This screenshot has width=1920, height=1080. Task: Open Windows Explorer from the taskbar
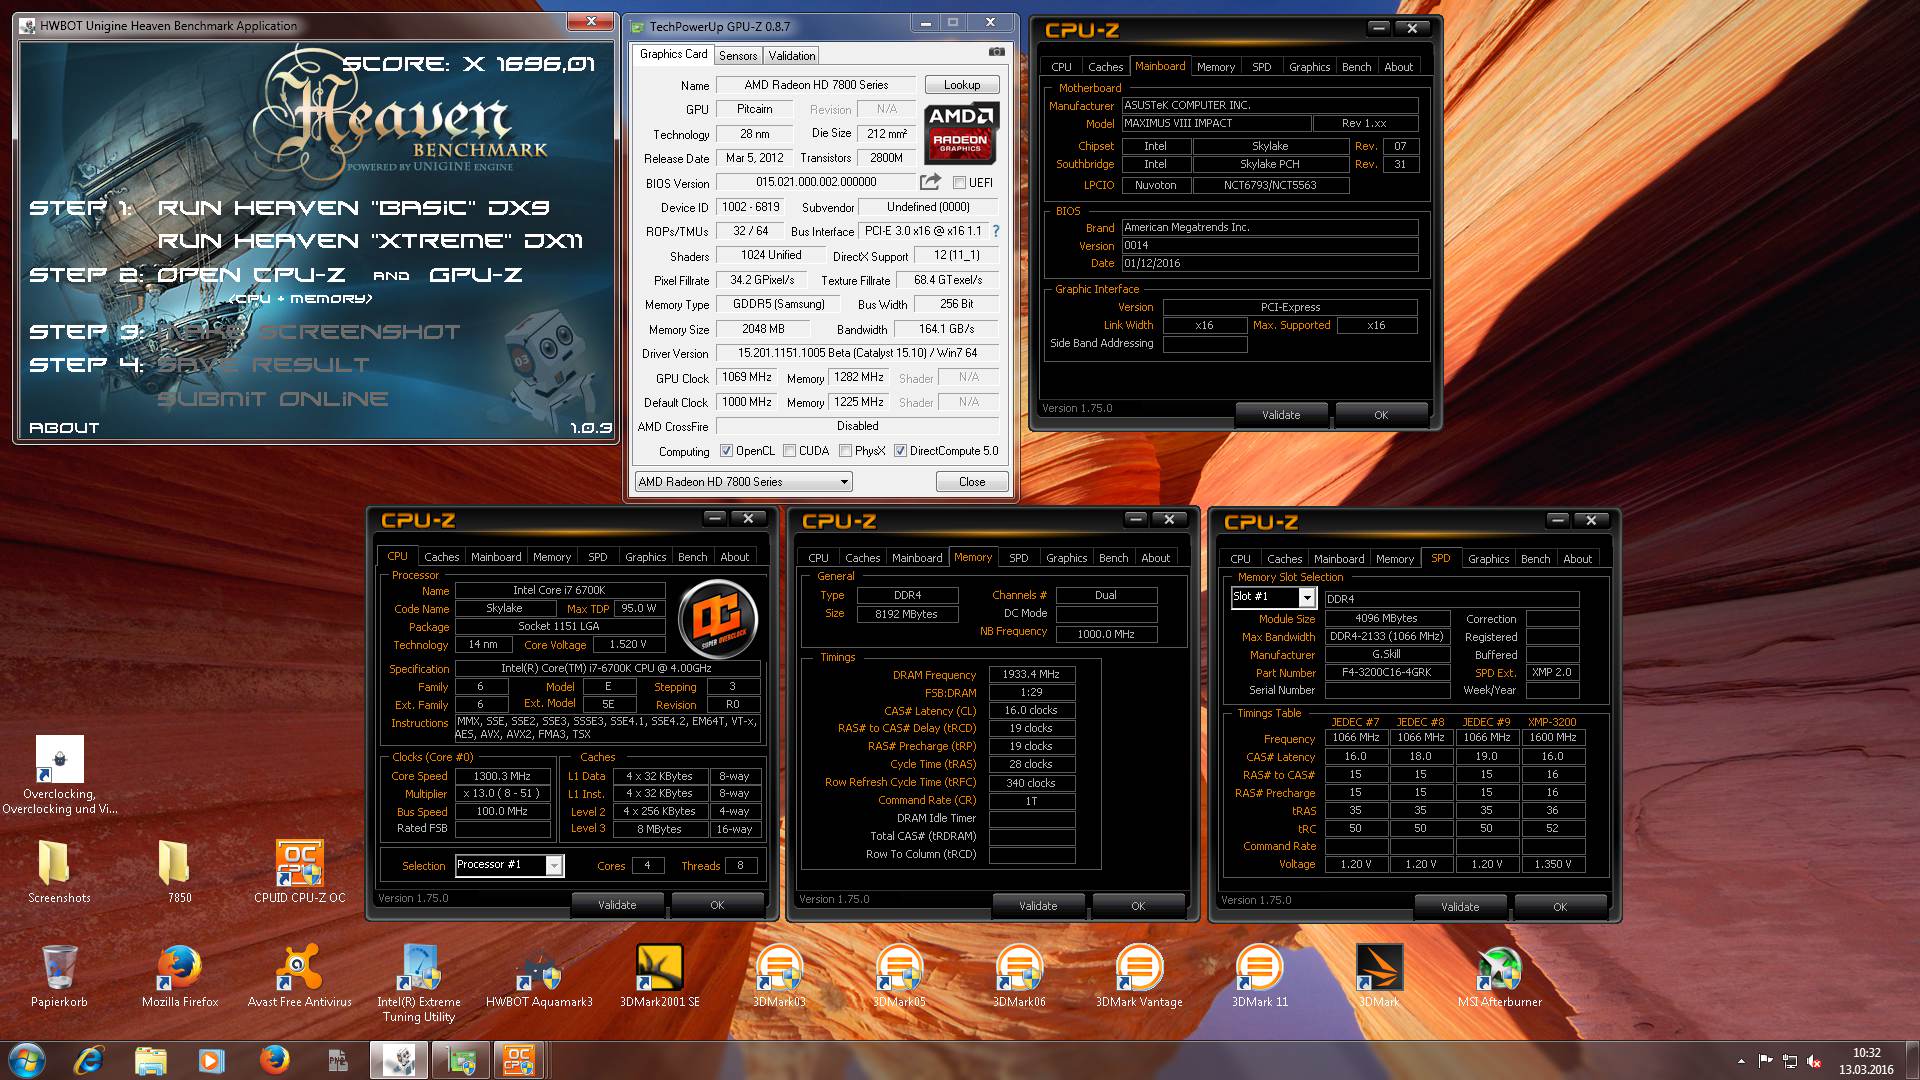[x=150, y=1060]
